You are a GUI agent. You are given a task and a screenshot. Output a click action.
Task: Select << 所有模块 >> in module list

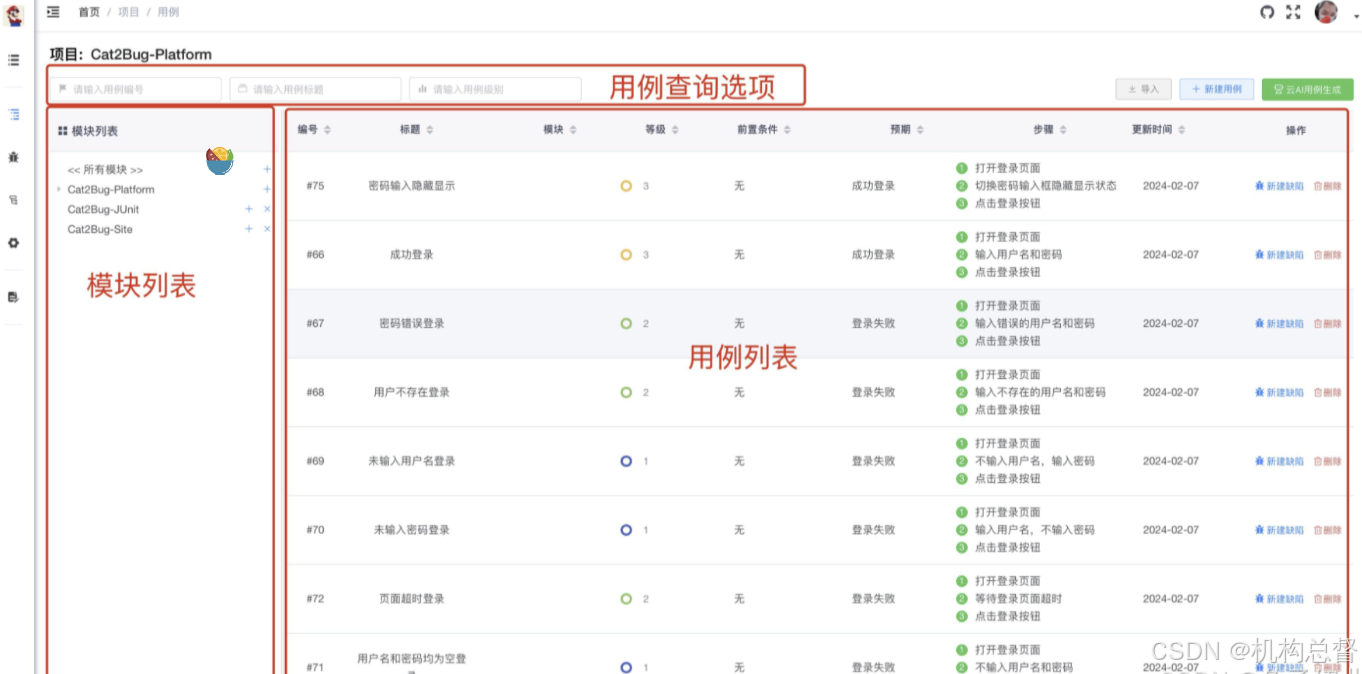pos(105,170)
